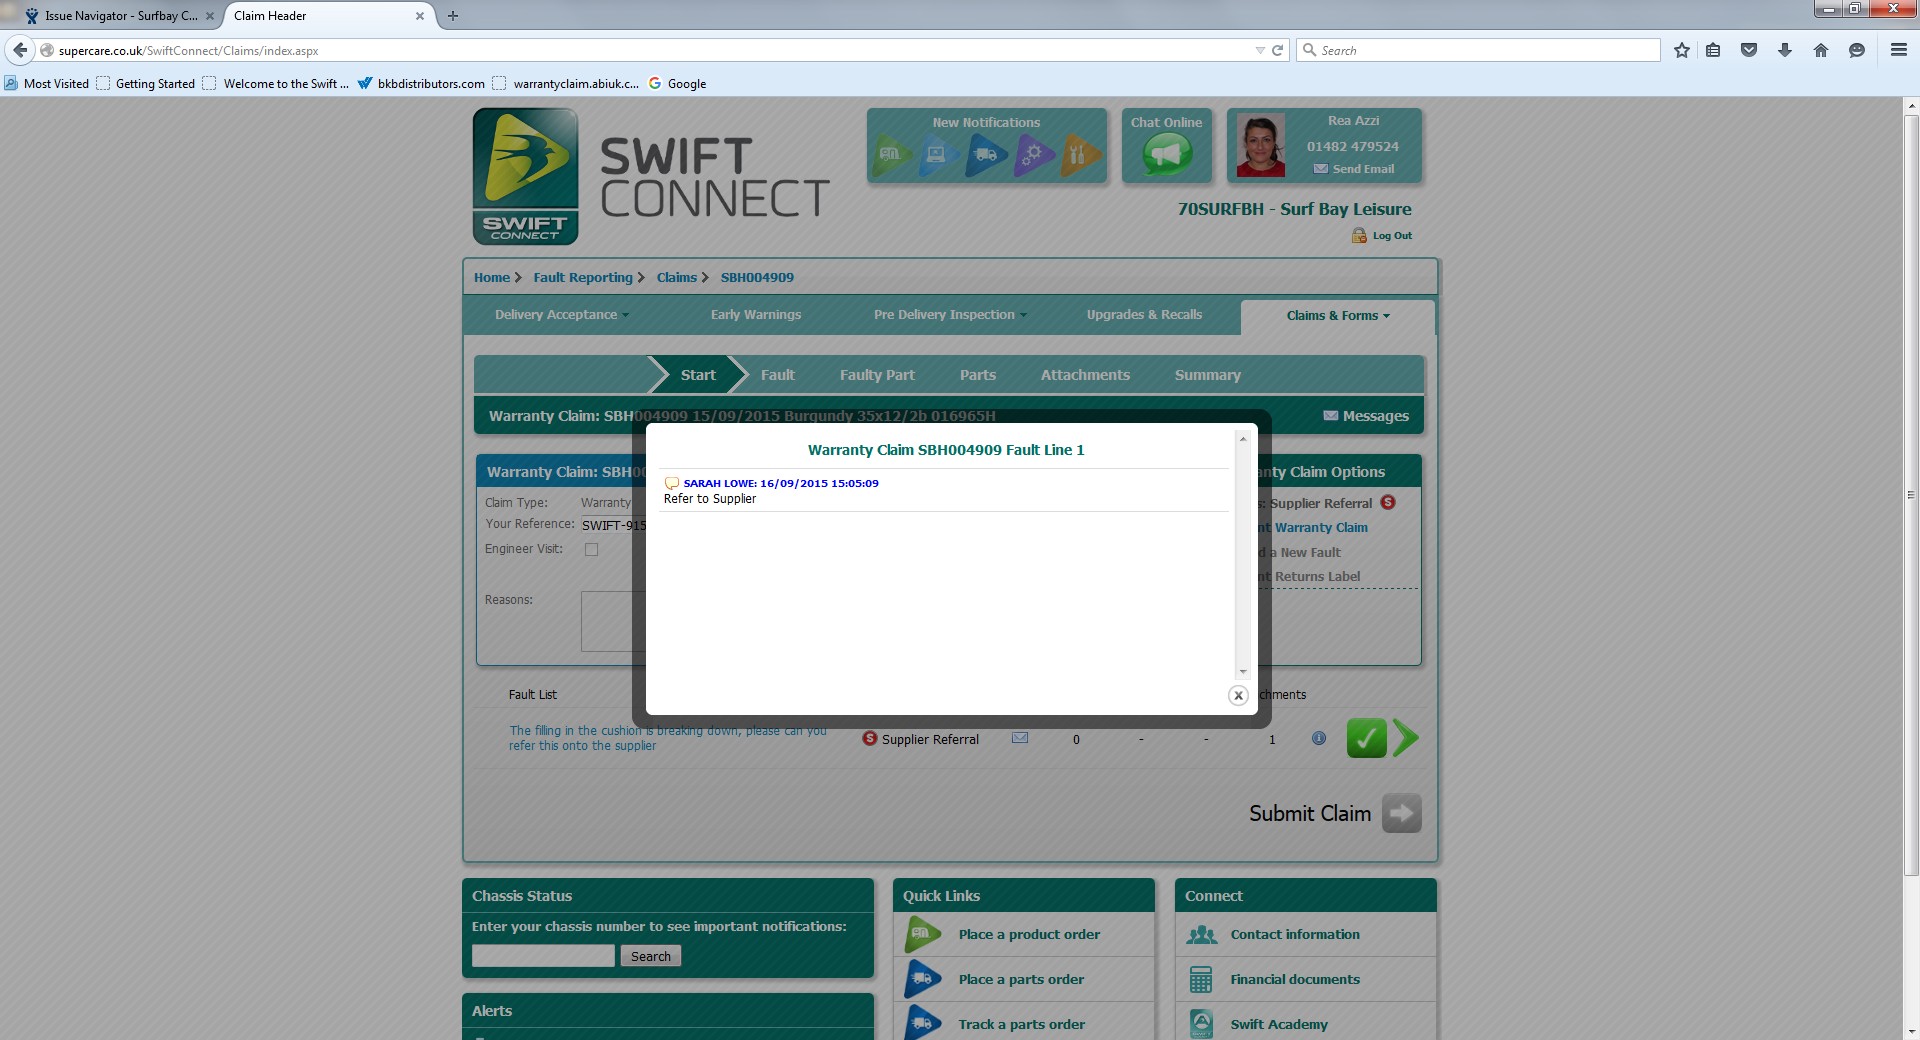The image size is (1920, 1040).
Task: Open the product order notification icon
Action: click(x=891, y=155)
